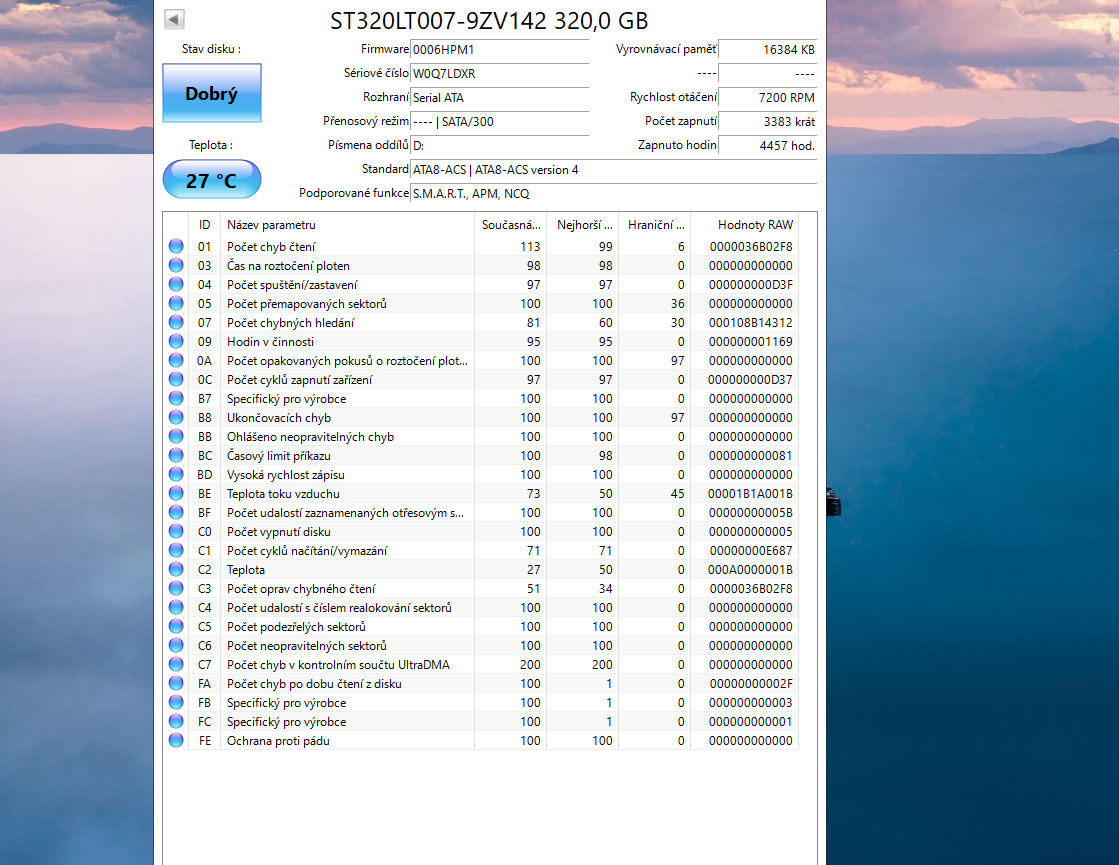This screenshot has width=1119, height=865.
Task: Select the Firmware field showing 0006HPM1
Action: 500,49
